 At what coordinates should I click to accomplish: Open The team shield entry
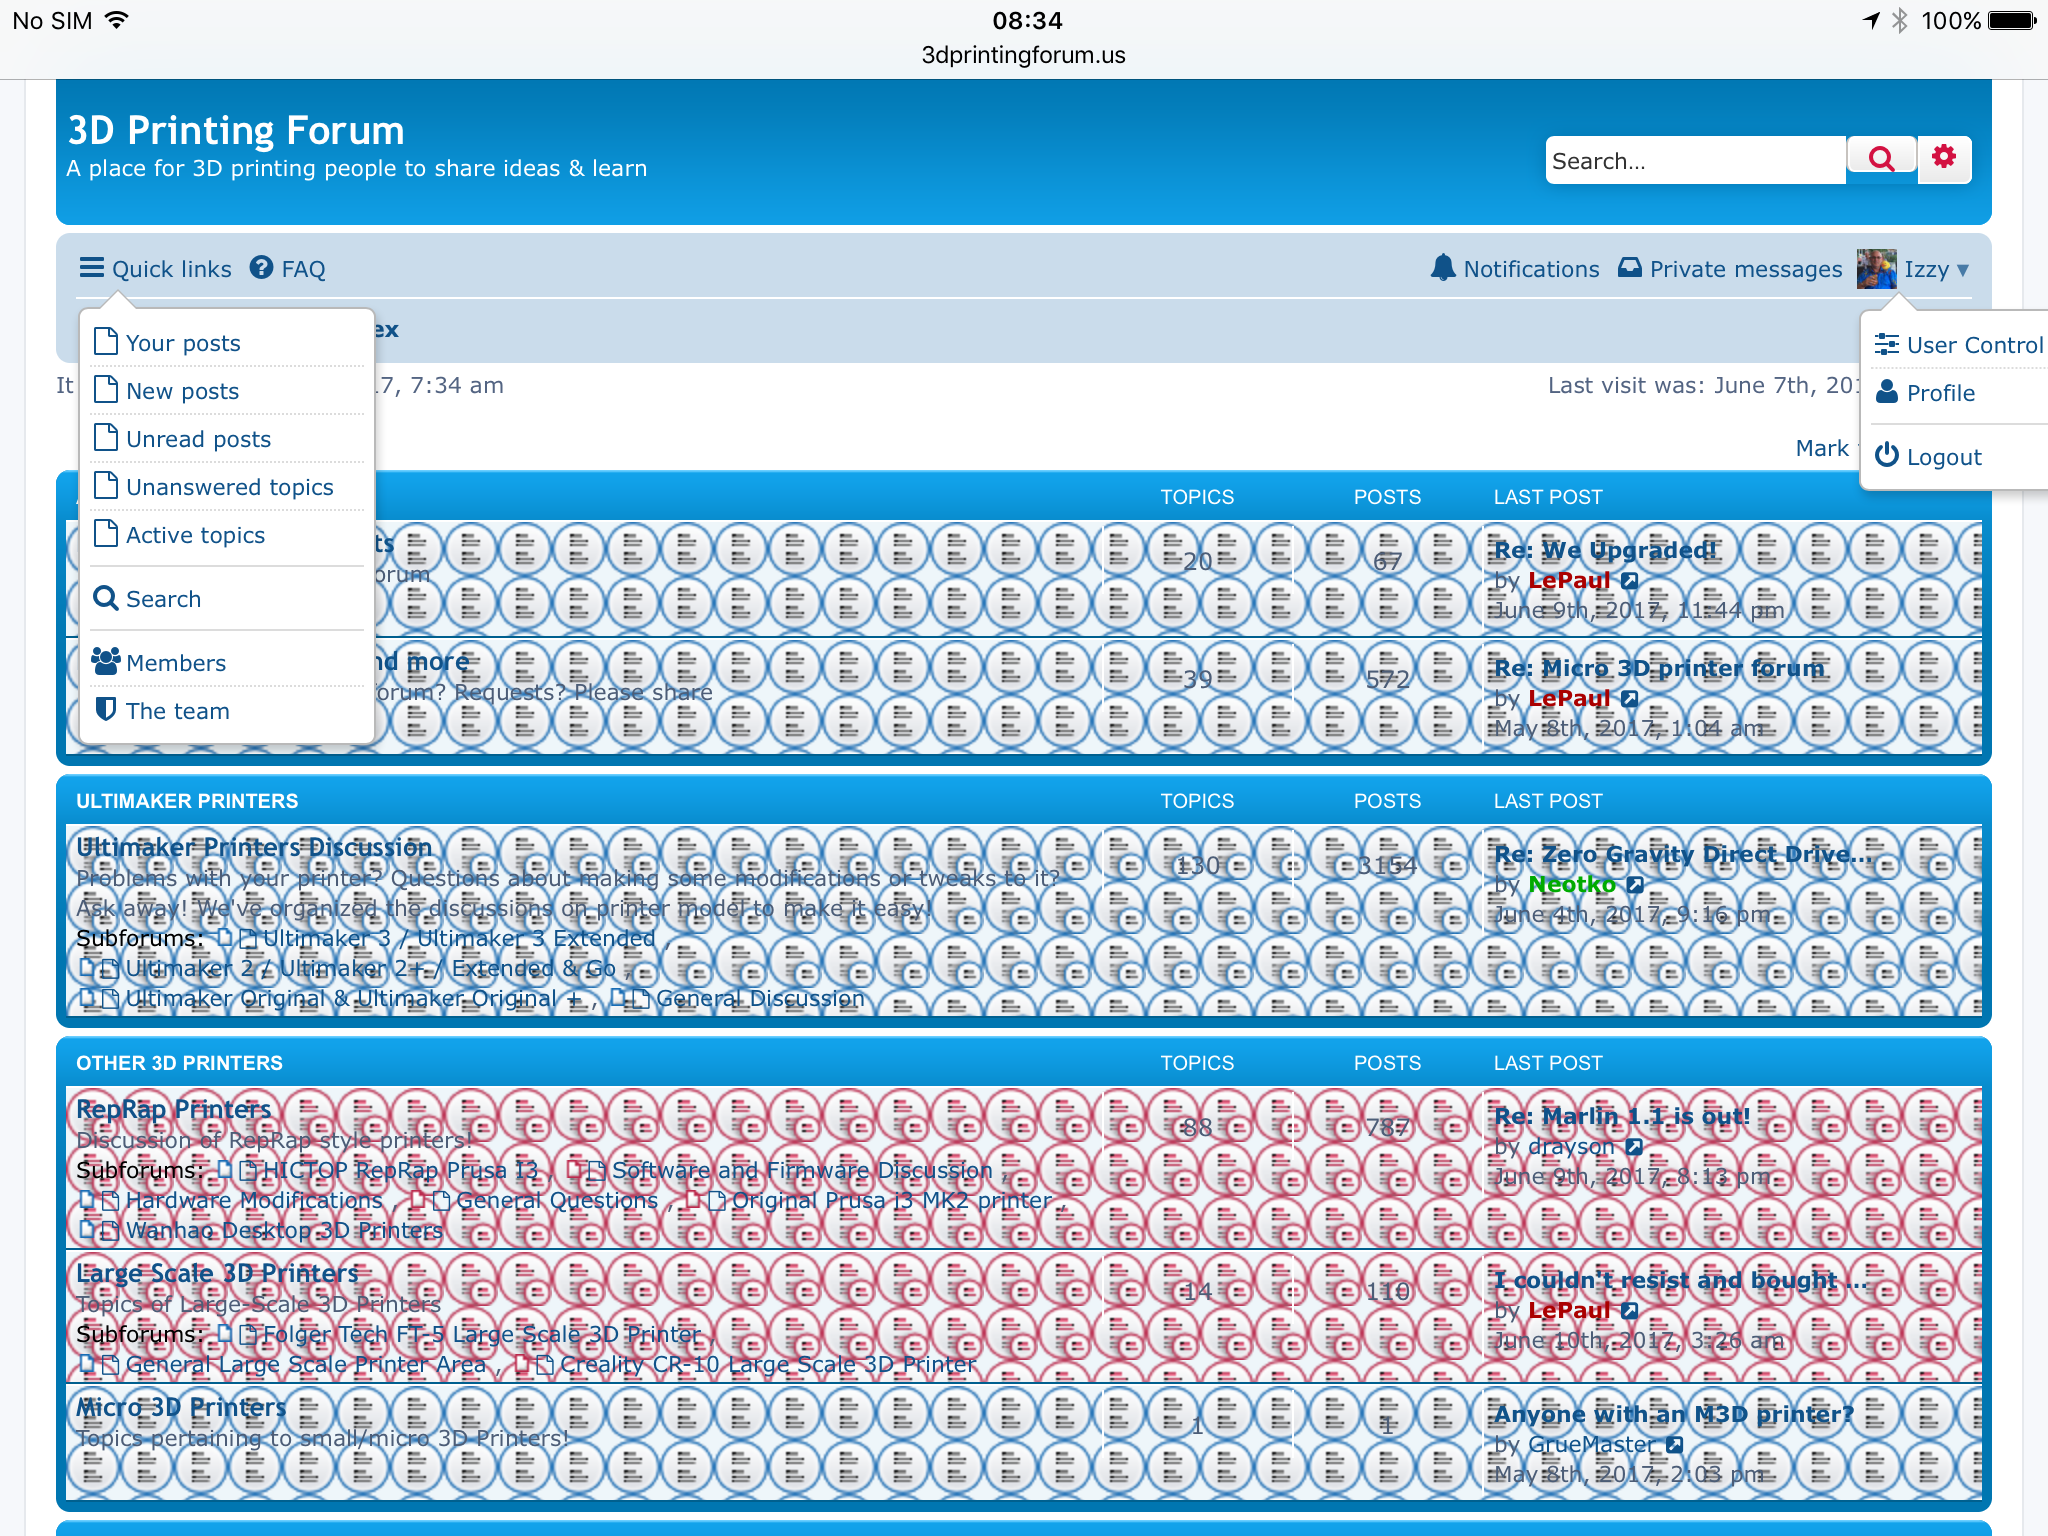pos(105,710)
